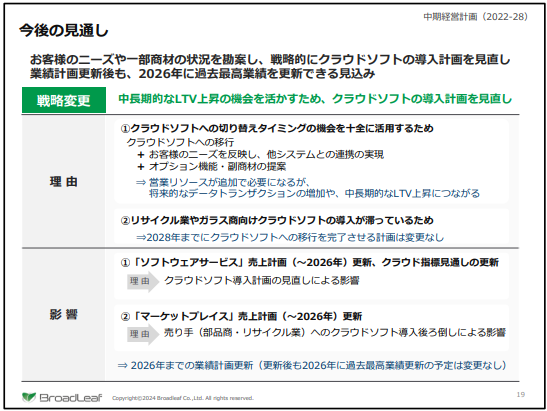
Task: Click the heading ①「ソフトウェアサービス」売上計画
Action: pos(310,262)
